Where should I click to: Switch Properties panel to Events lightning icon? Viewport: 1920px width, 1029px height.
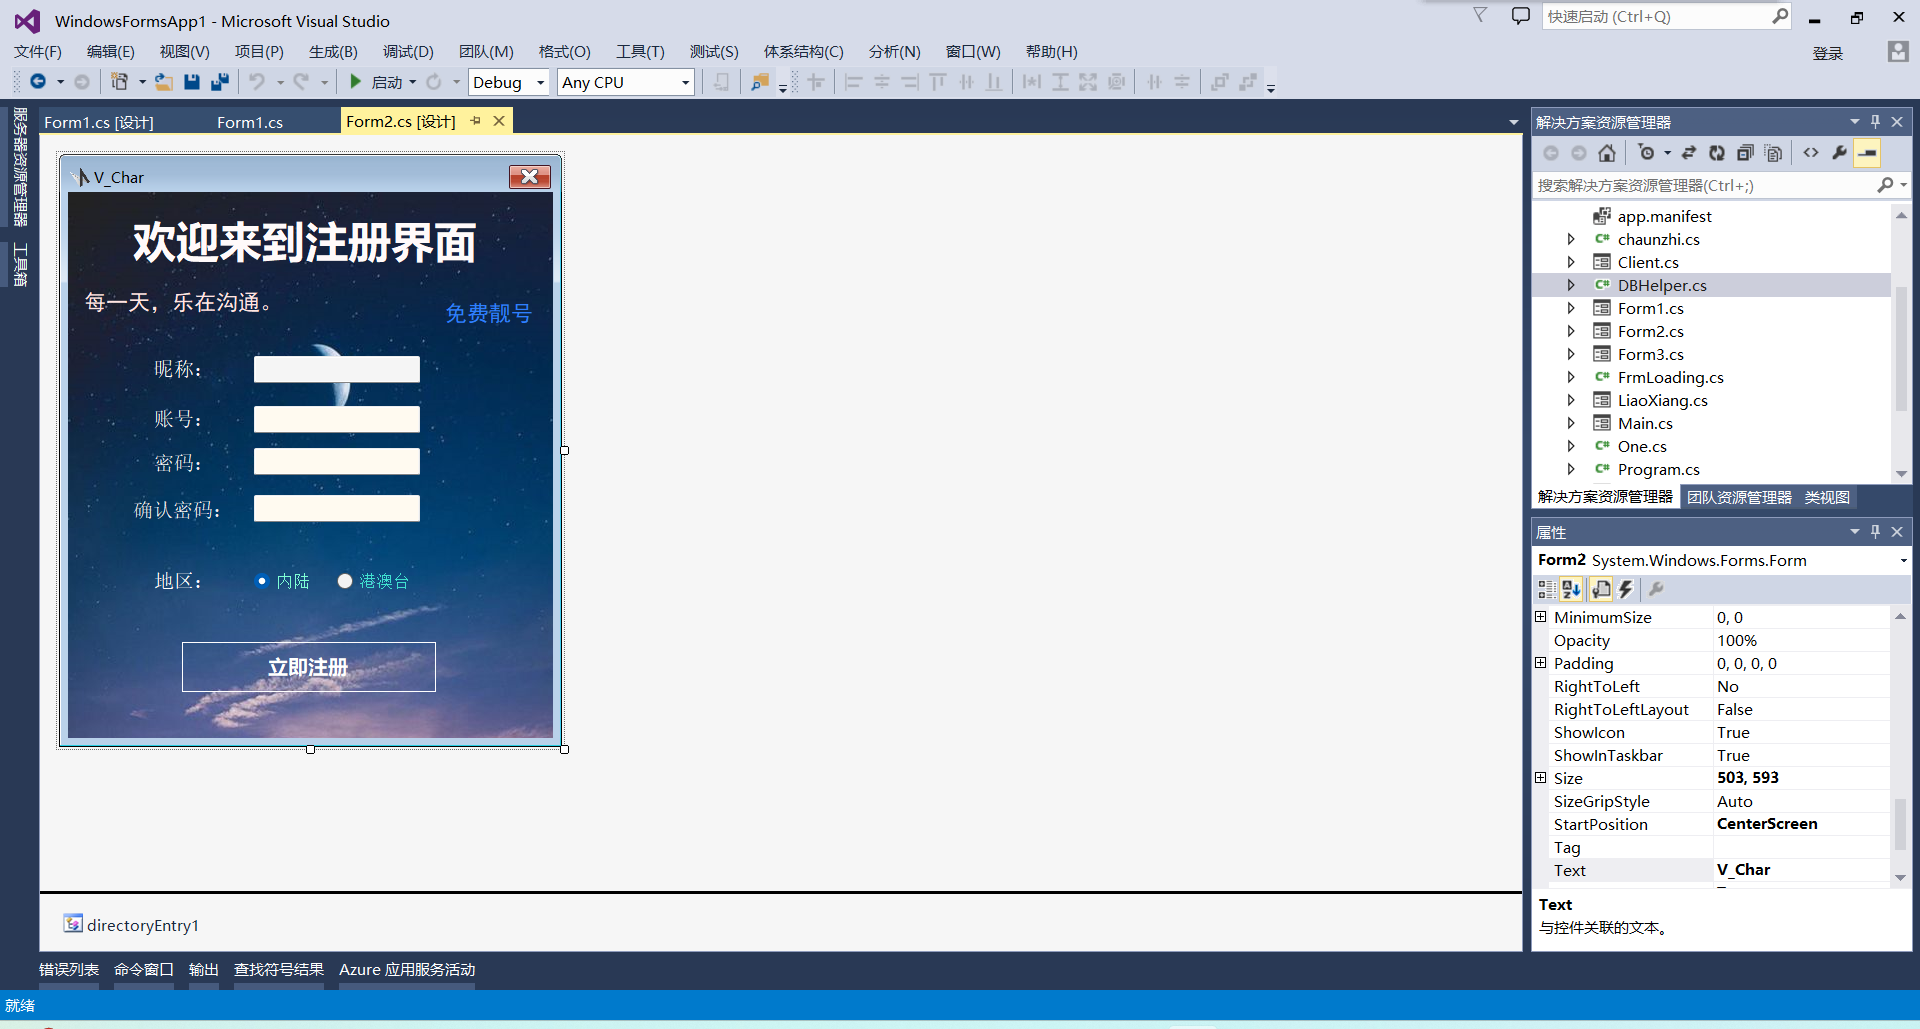click(x=1625, y=589)
